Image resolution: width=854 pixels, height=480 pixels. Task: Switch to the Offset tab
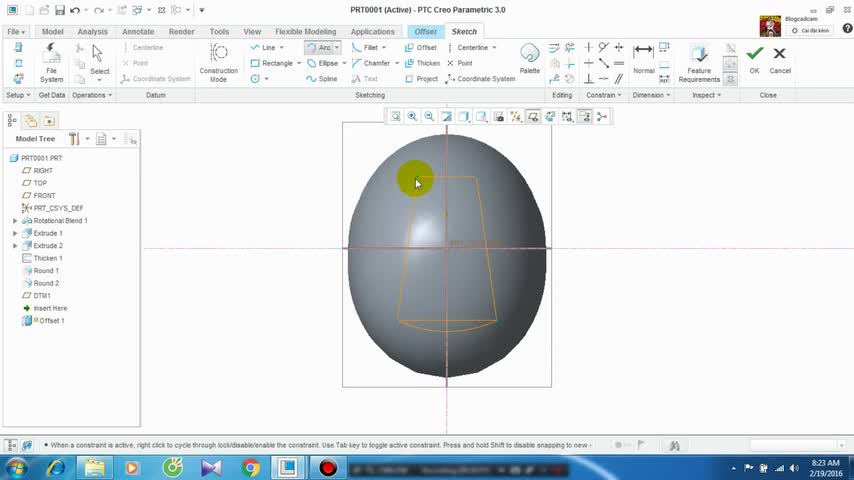[425, 32]
